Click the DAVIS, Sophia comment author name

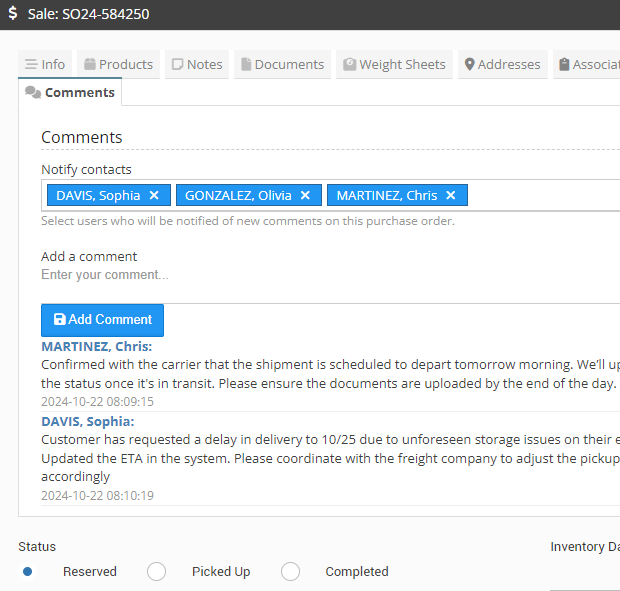coord(88,421)
